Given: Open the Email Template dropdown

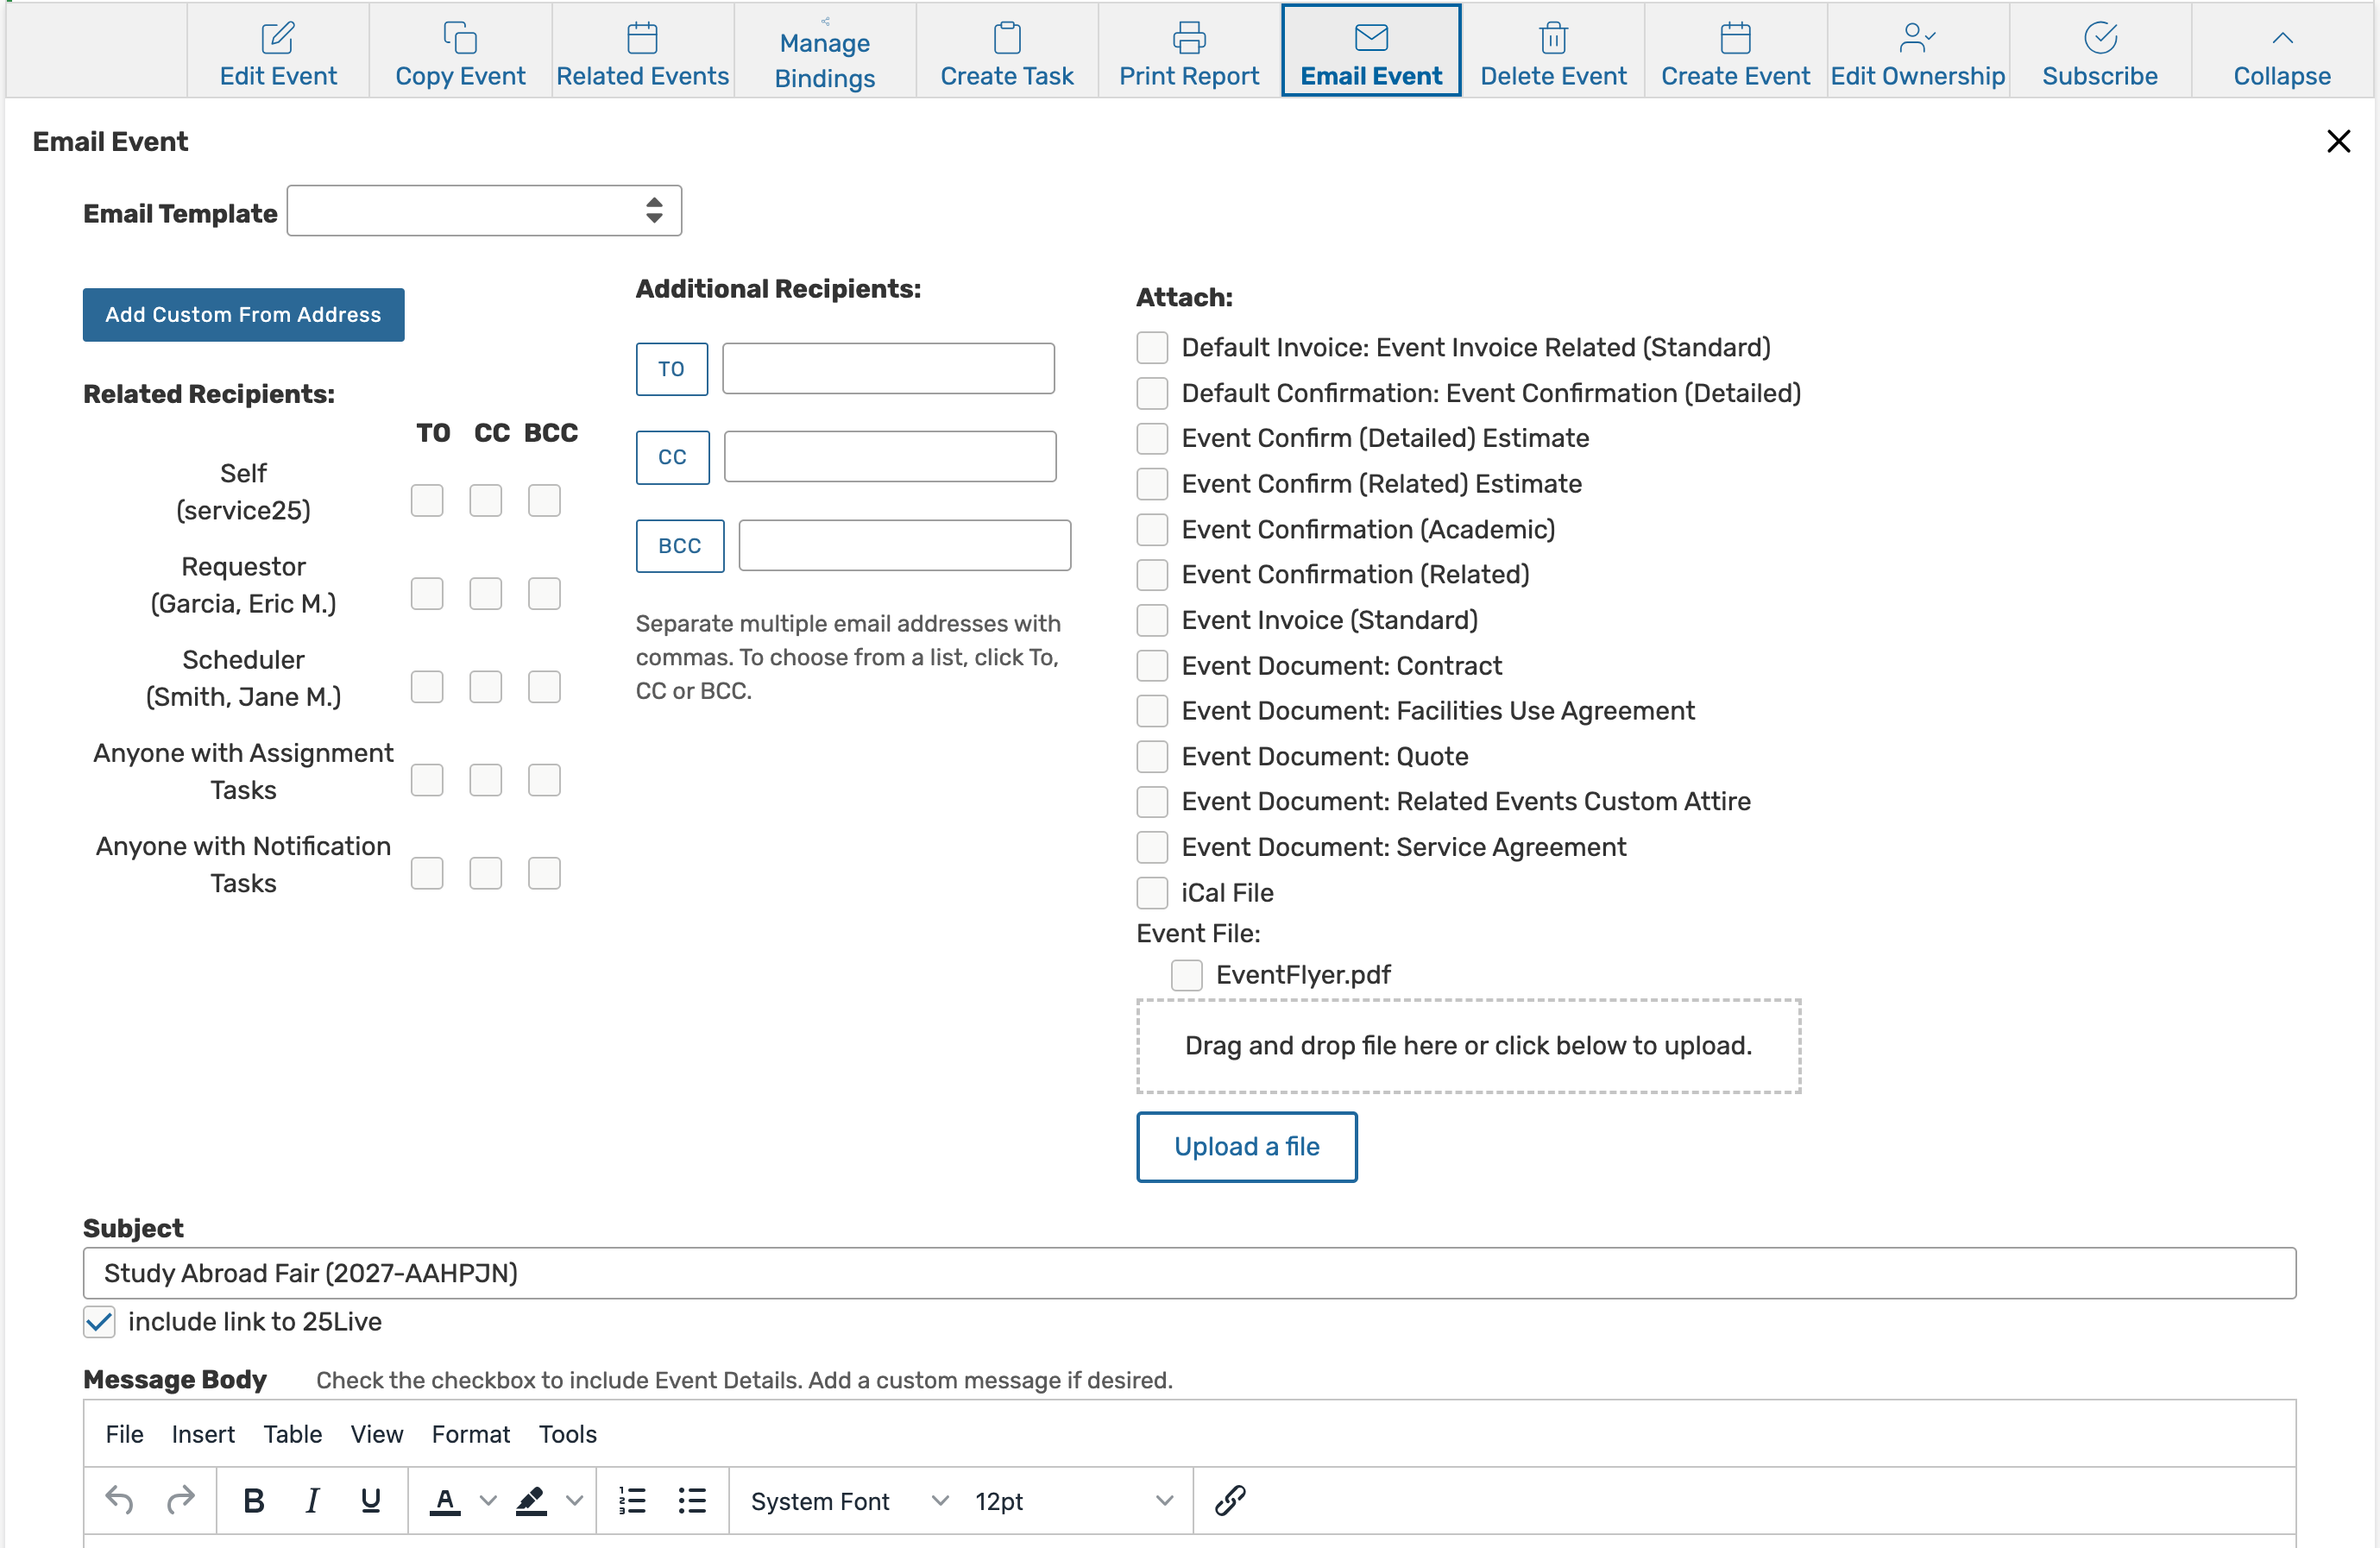Looking at the screenshot, I should coord(484,211).
